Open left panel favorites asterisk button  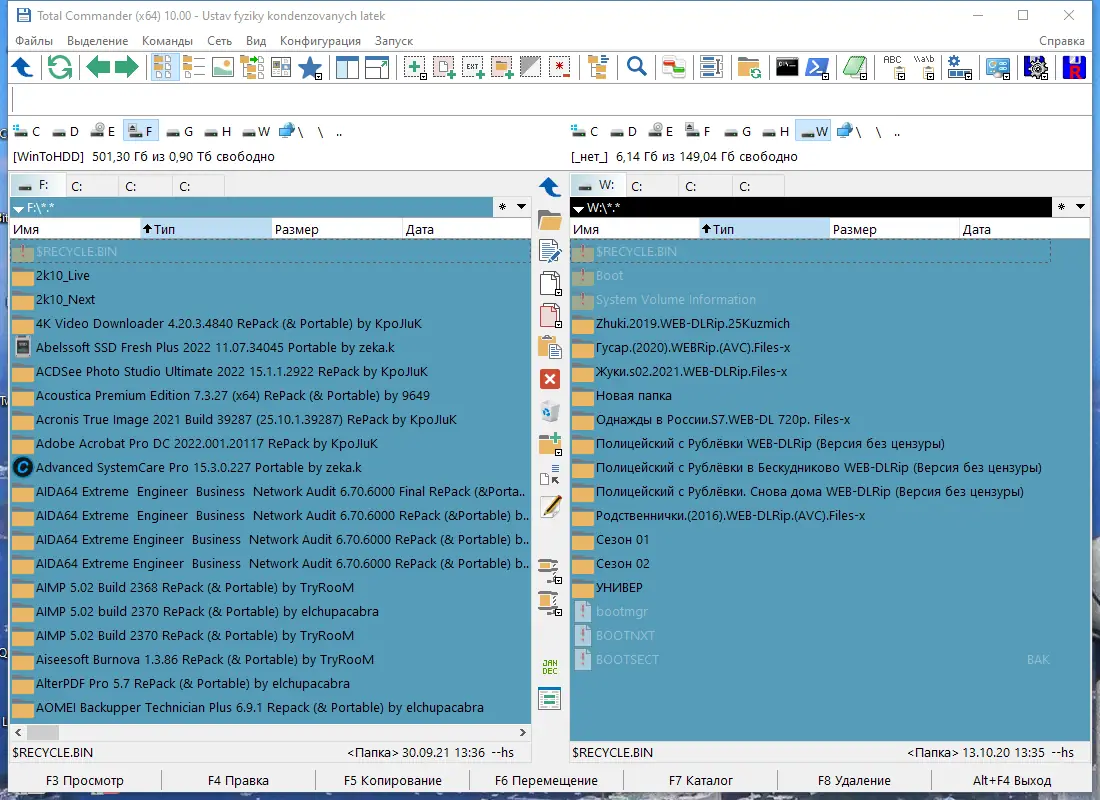pos(502,207)
